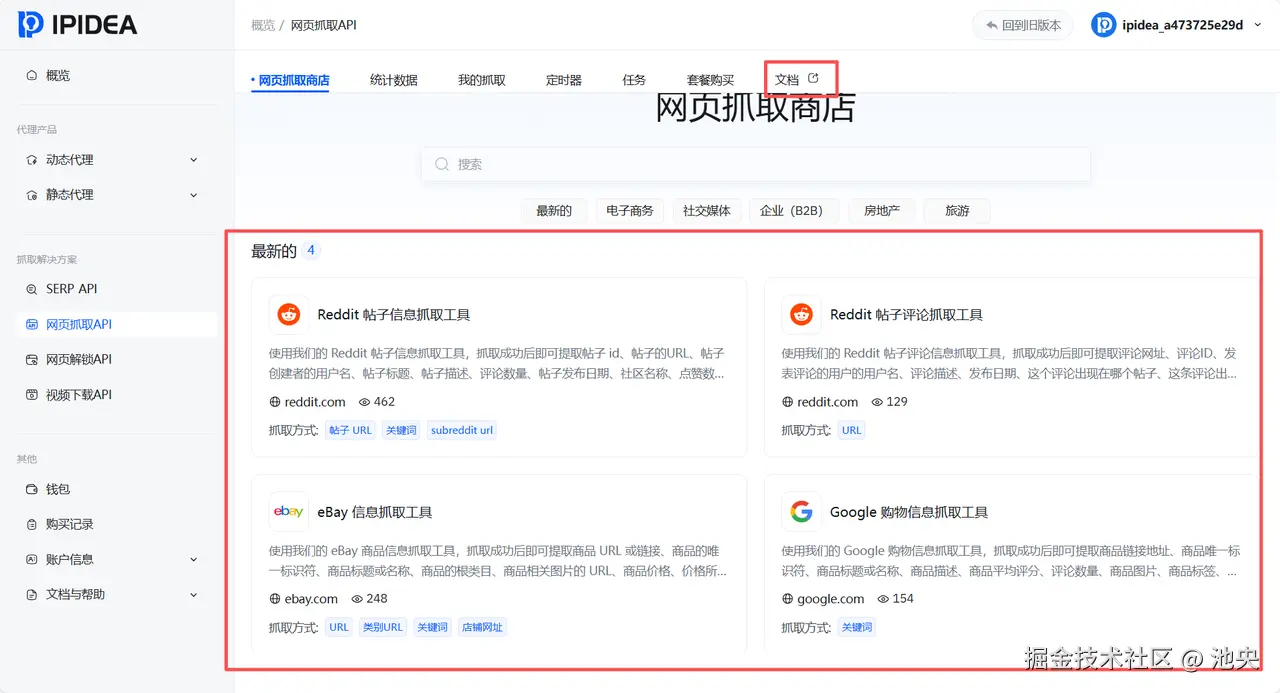Click the 静态代理 icon in sidebar
This screenshot has width=1280, height=693.
32,195
